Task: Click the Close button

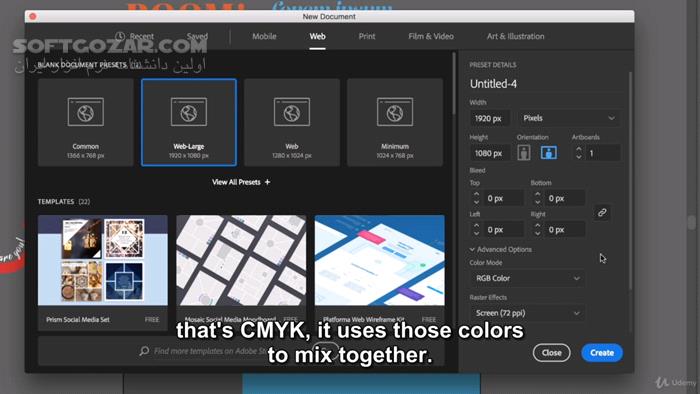Action: 551,353
